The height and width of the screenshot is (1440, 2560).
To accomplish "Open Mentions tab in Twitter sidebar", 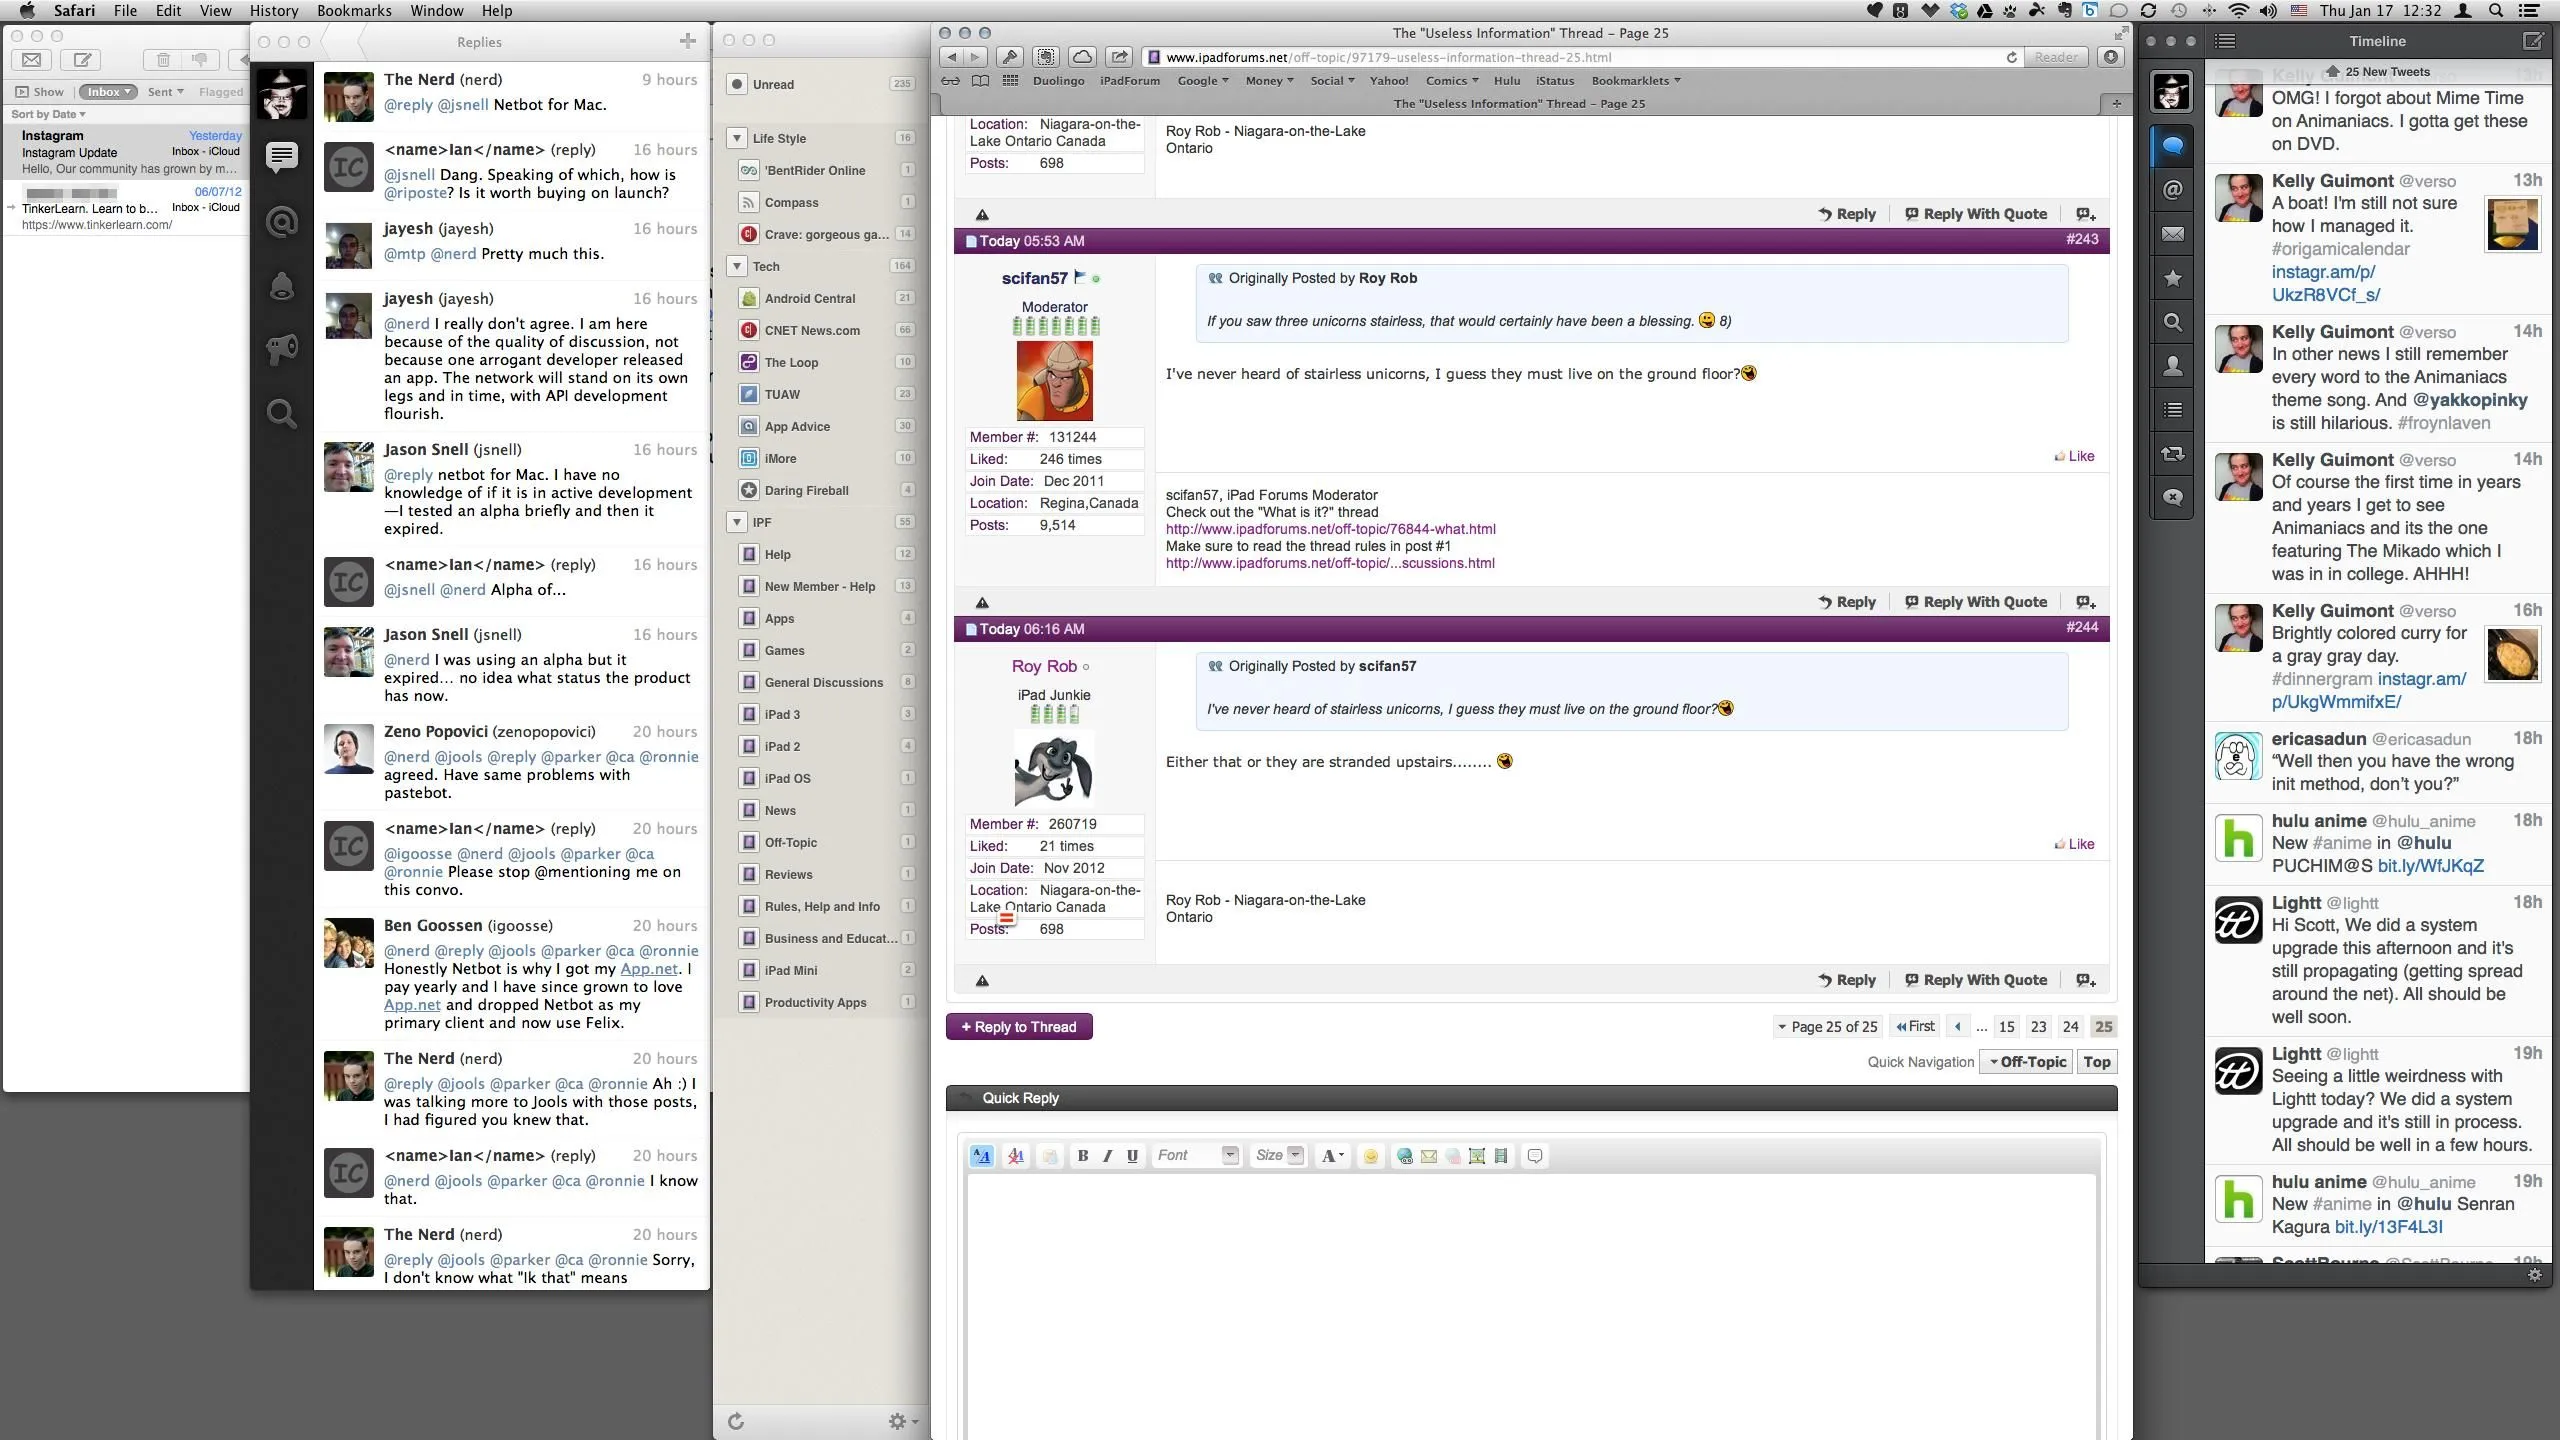I will [2172, 190].
